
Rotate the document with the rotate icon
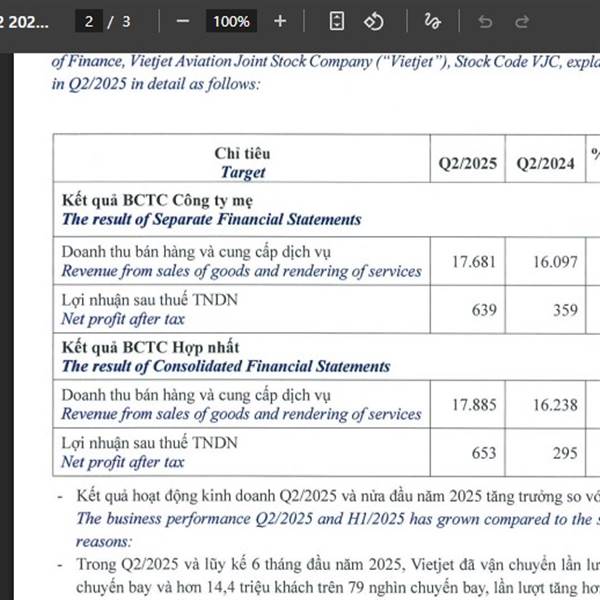pos(373,21)
